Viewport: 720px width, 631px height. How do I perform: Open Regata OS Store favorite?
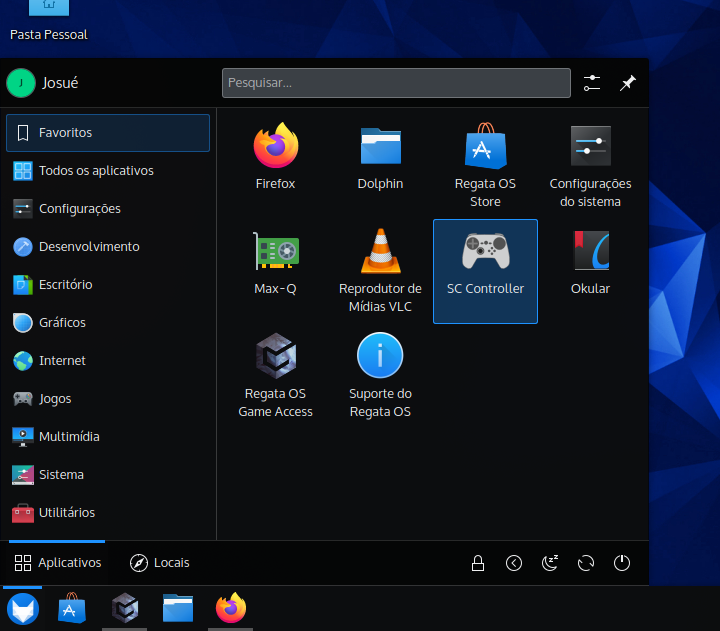click(485, 166)
